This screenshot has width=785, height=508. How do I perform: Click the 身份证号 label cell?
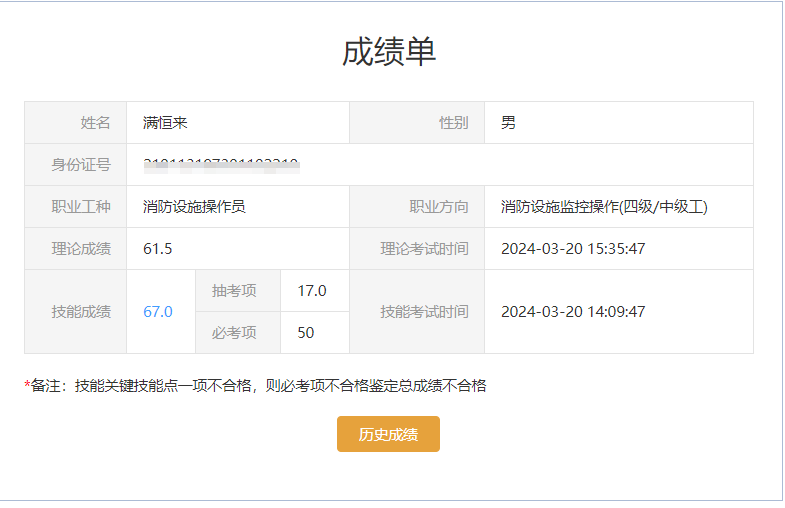click(81, 165)
